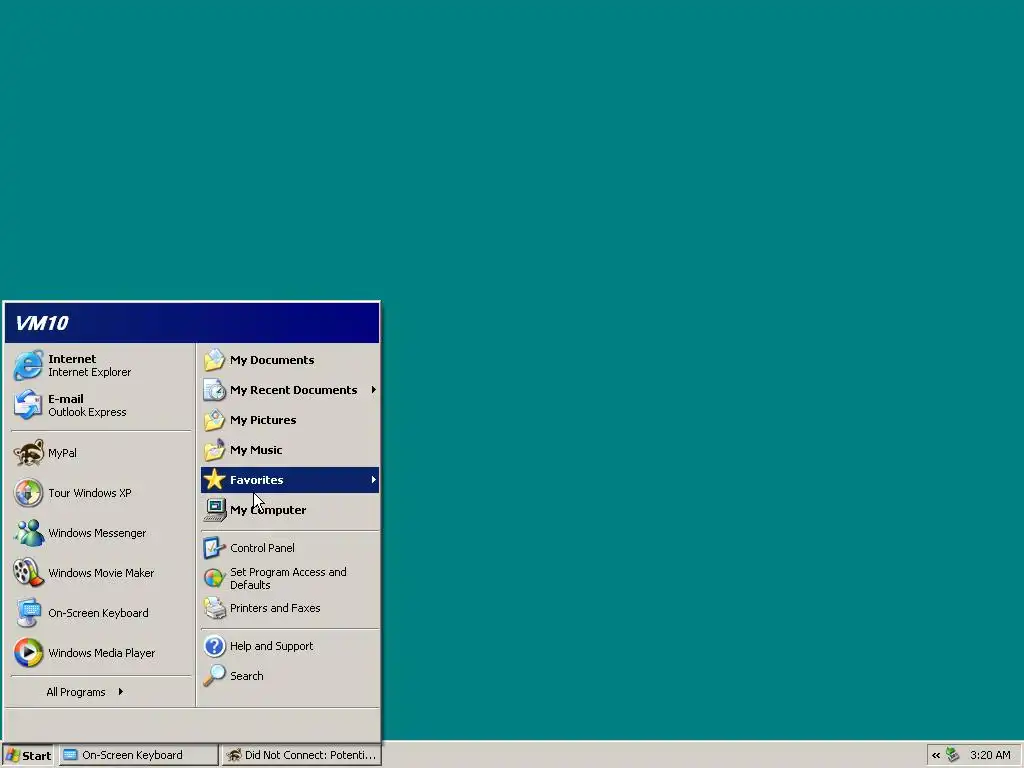
Task: Click the Tour Windows XP label
Action: 89,493
